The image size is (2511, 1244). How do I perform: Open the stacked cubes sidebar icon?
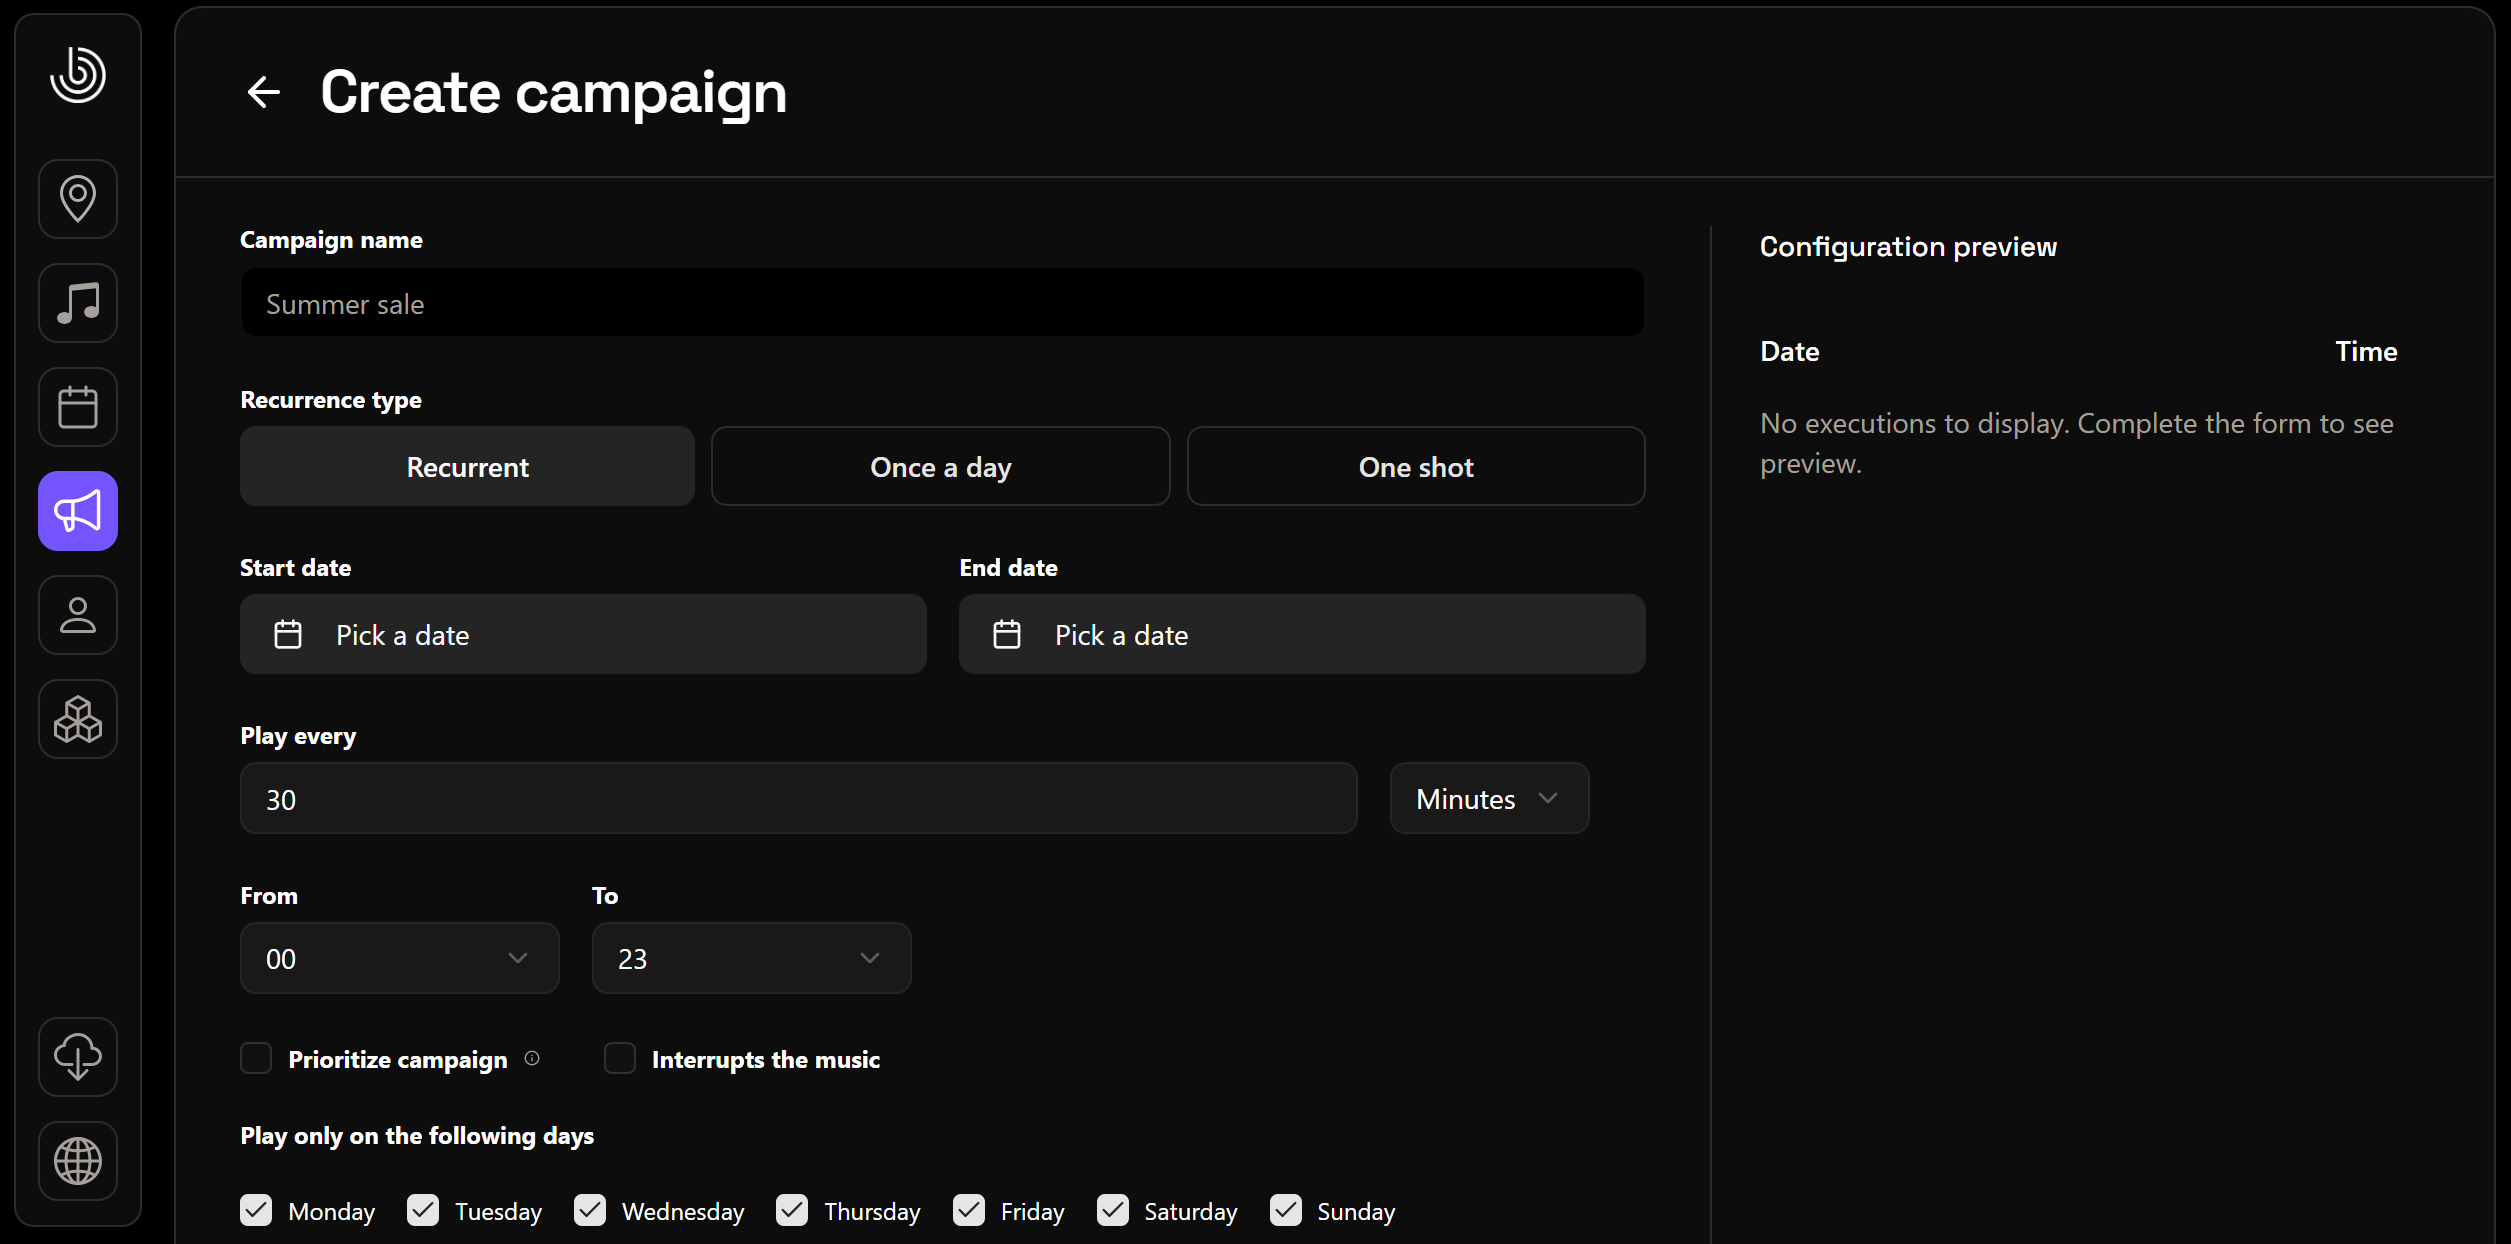(x=78, y=719)
